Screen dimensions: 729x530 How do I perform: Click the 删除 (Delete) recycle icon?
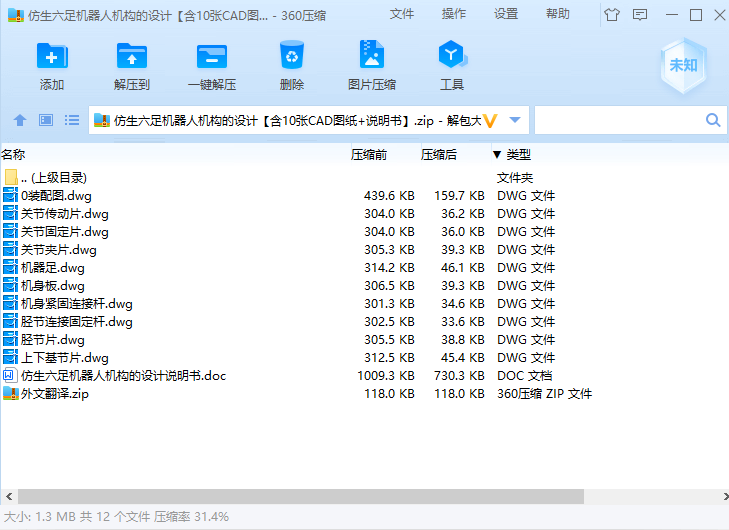click(x=292, y=55)
